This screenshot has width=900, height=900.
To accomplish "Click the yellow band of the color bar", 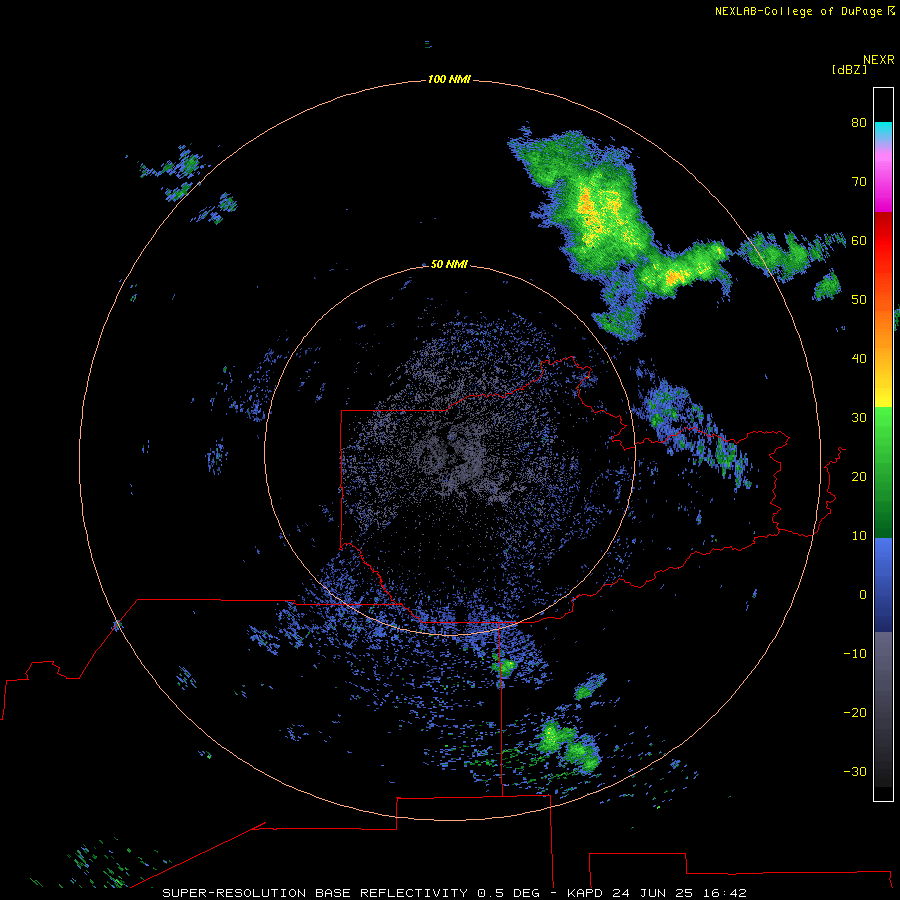I will [x=883, y=396].
